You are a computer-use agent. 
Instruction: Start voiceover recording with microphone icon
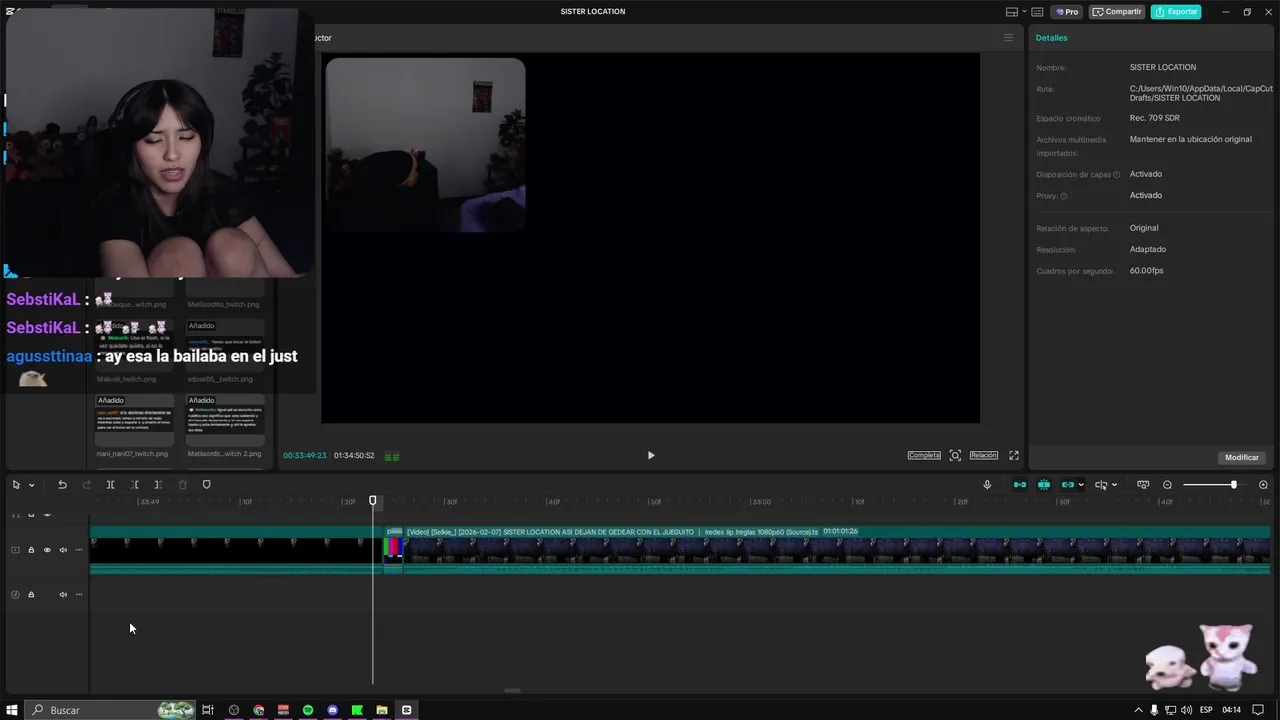(987, 485)
